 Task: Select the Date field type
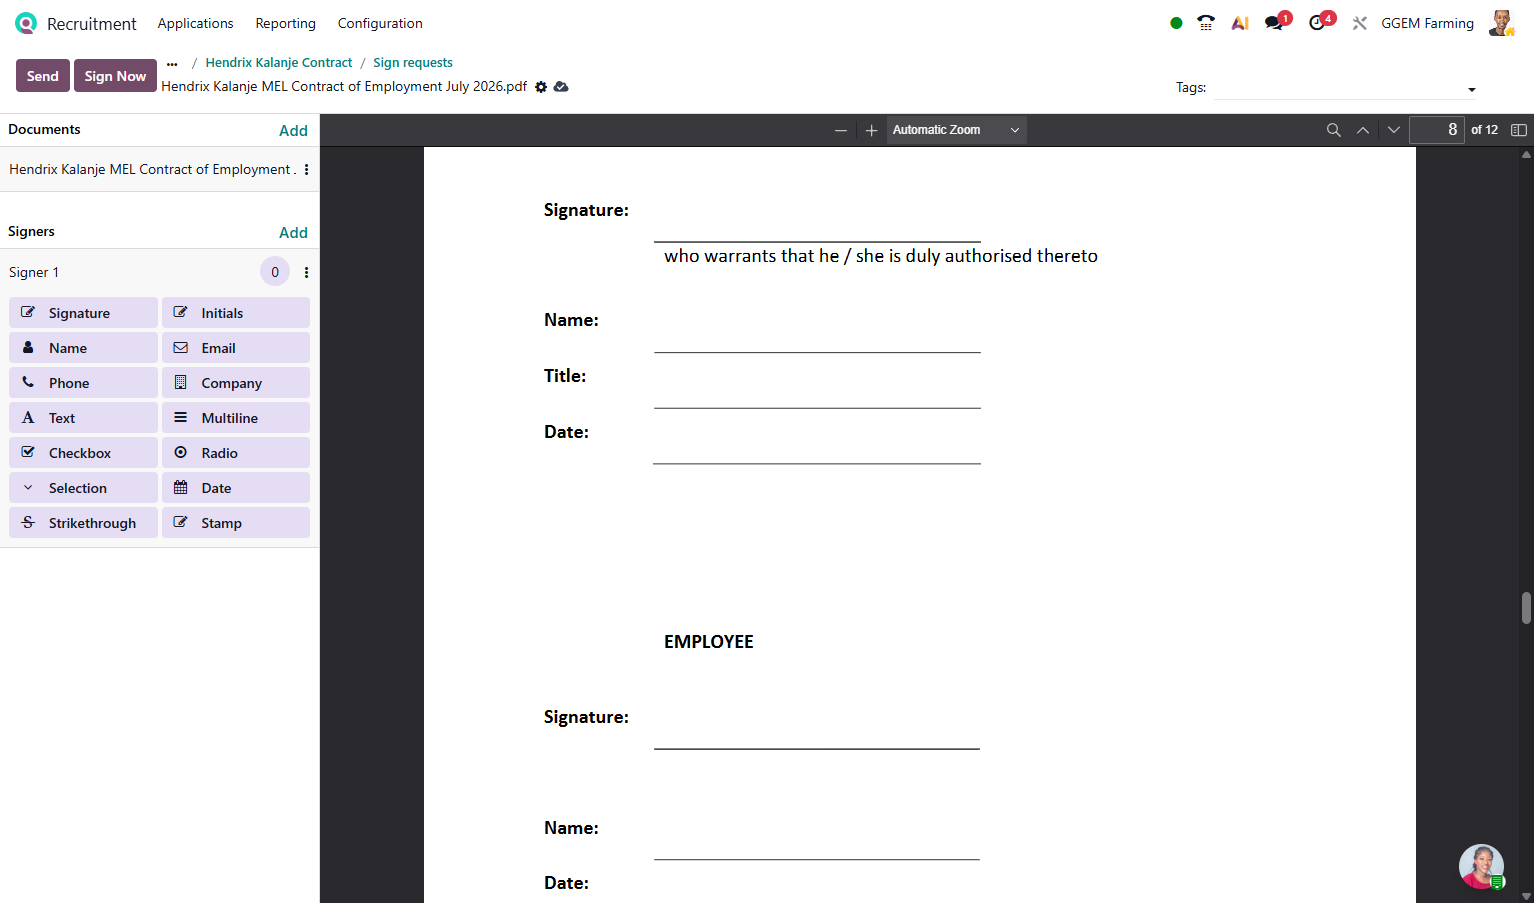coord(236,488)
